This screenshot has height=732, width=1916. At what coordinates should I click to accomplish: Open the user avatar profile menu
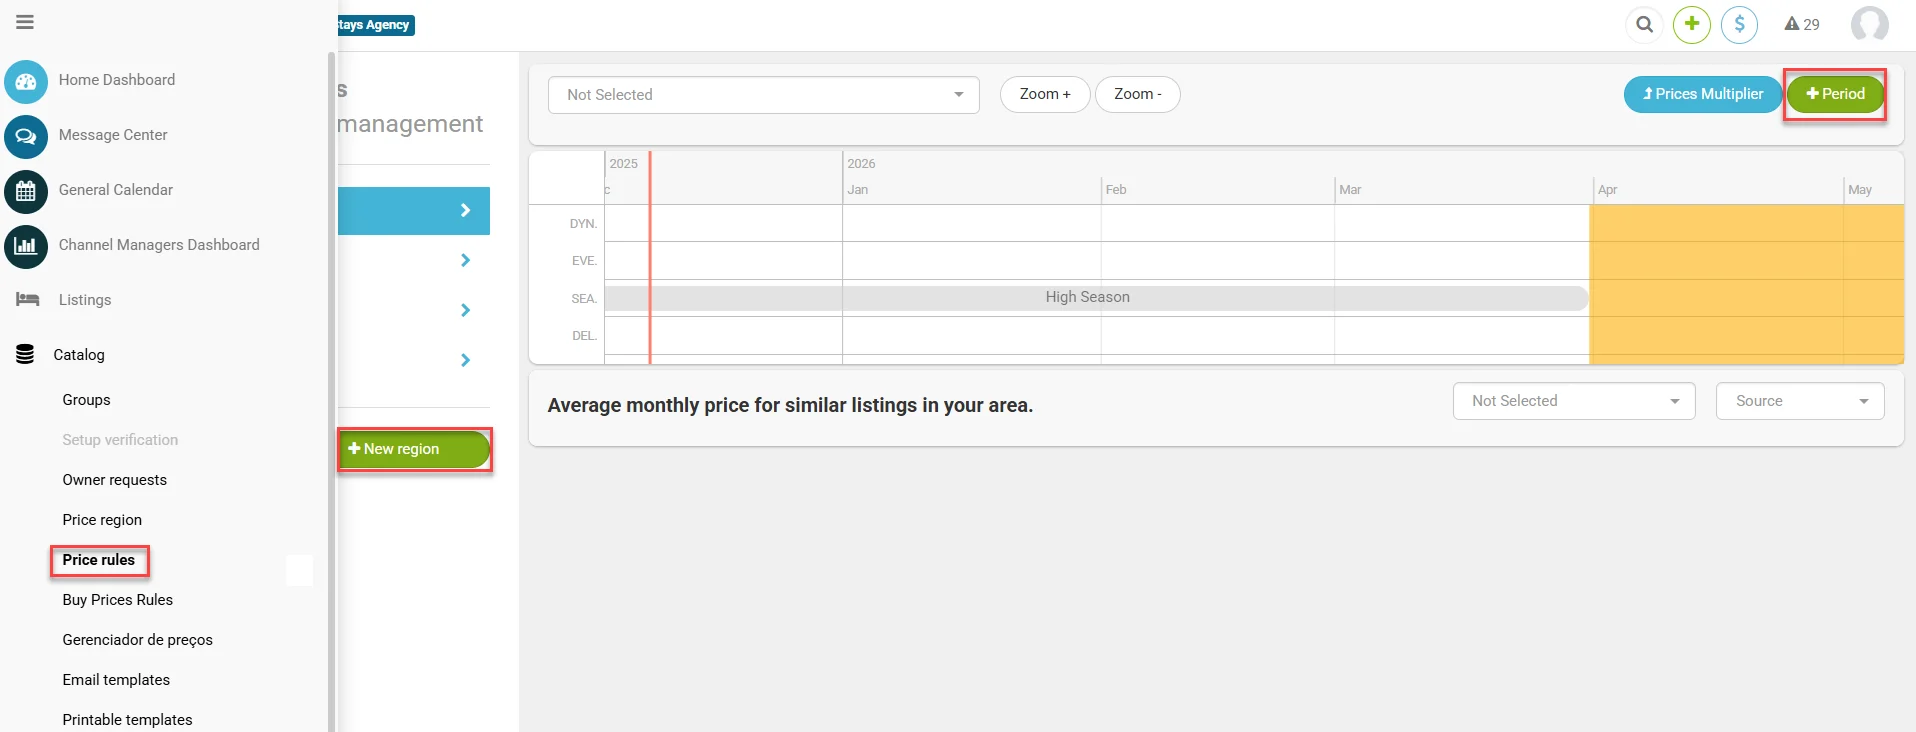1869,24
